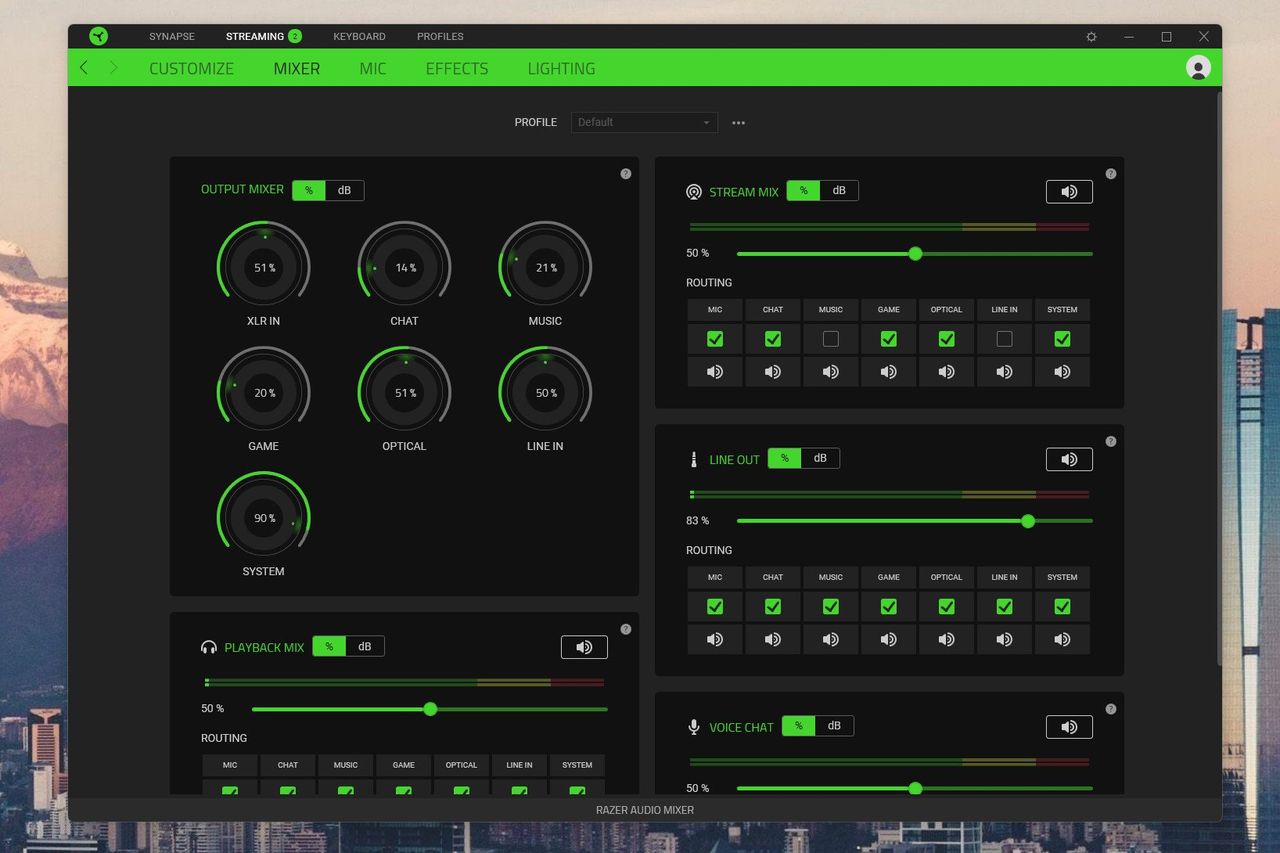Mute LINE IN in Stream Mix routing
Screen dimensions: 1280x853
coord(1005,372)
